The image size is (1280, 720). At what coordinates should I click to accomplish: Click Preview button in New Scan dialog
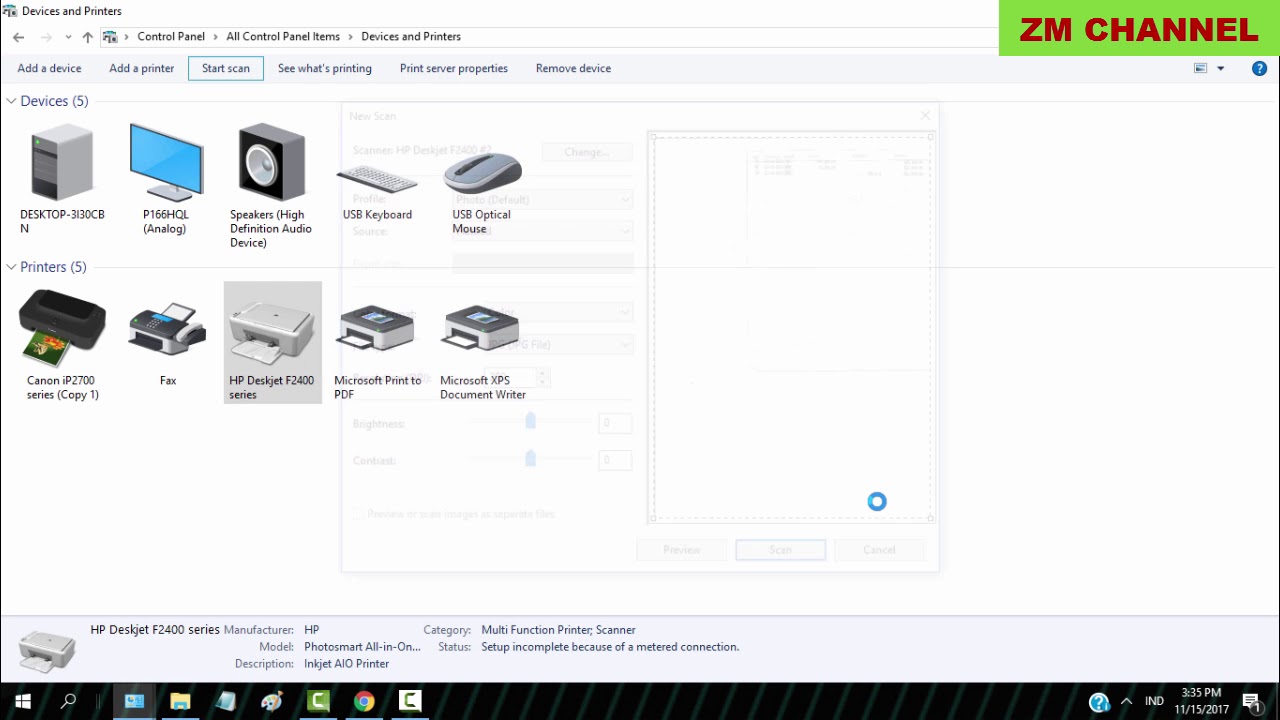682,550
